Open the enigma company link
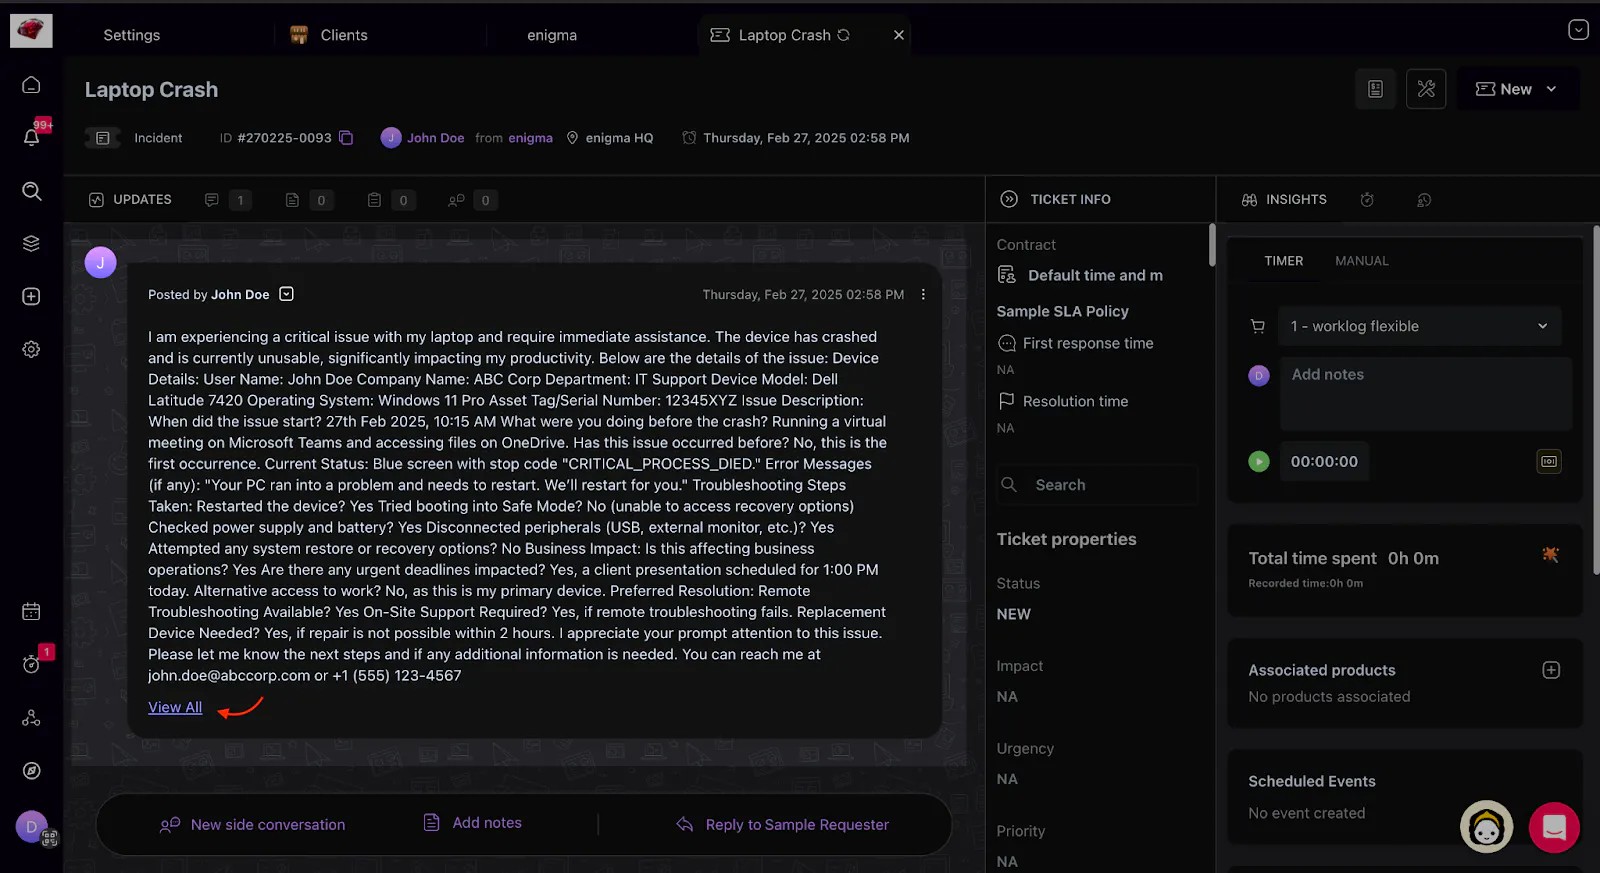The width and height of the screenshot is (1600, 873). [530, 138]
